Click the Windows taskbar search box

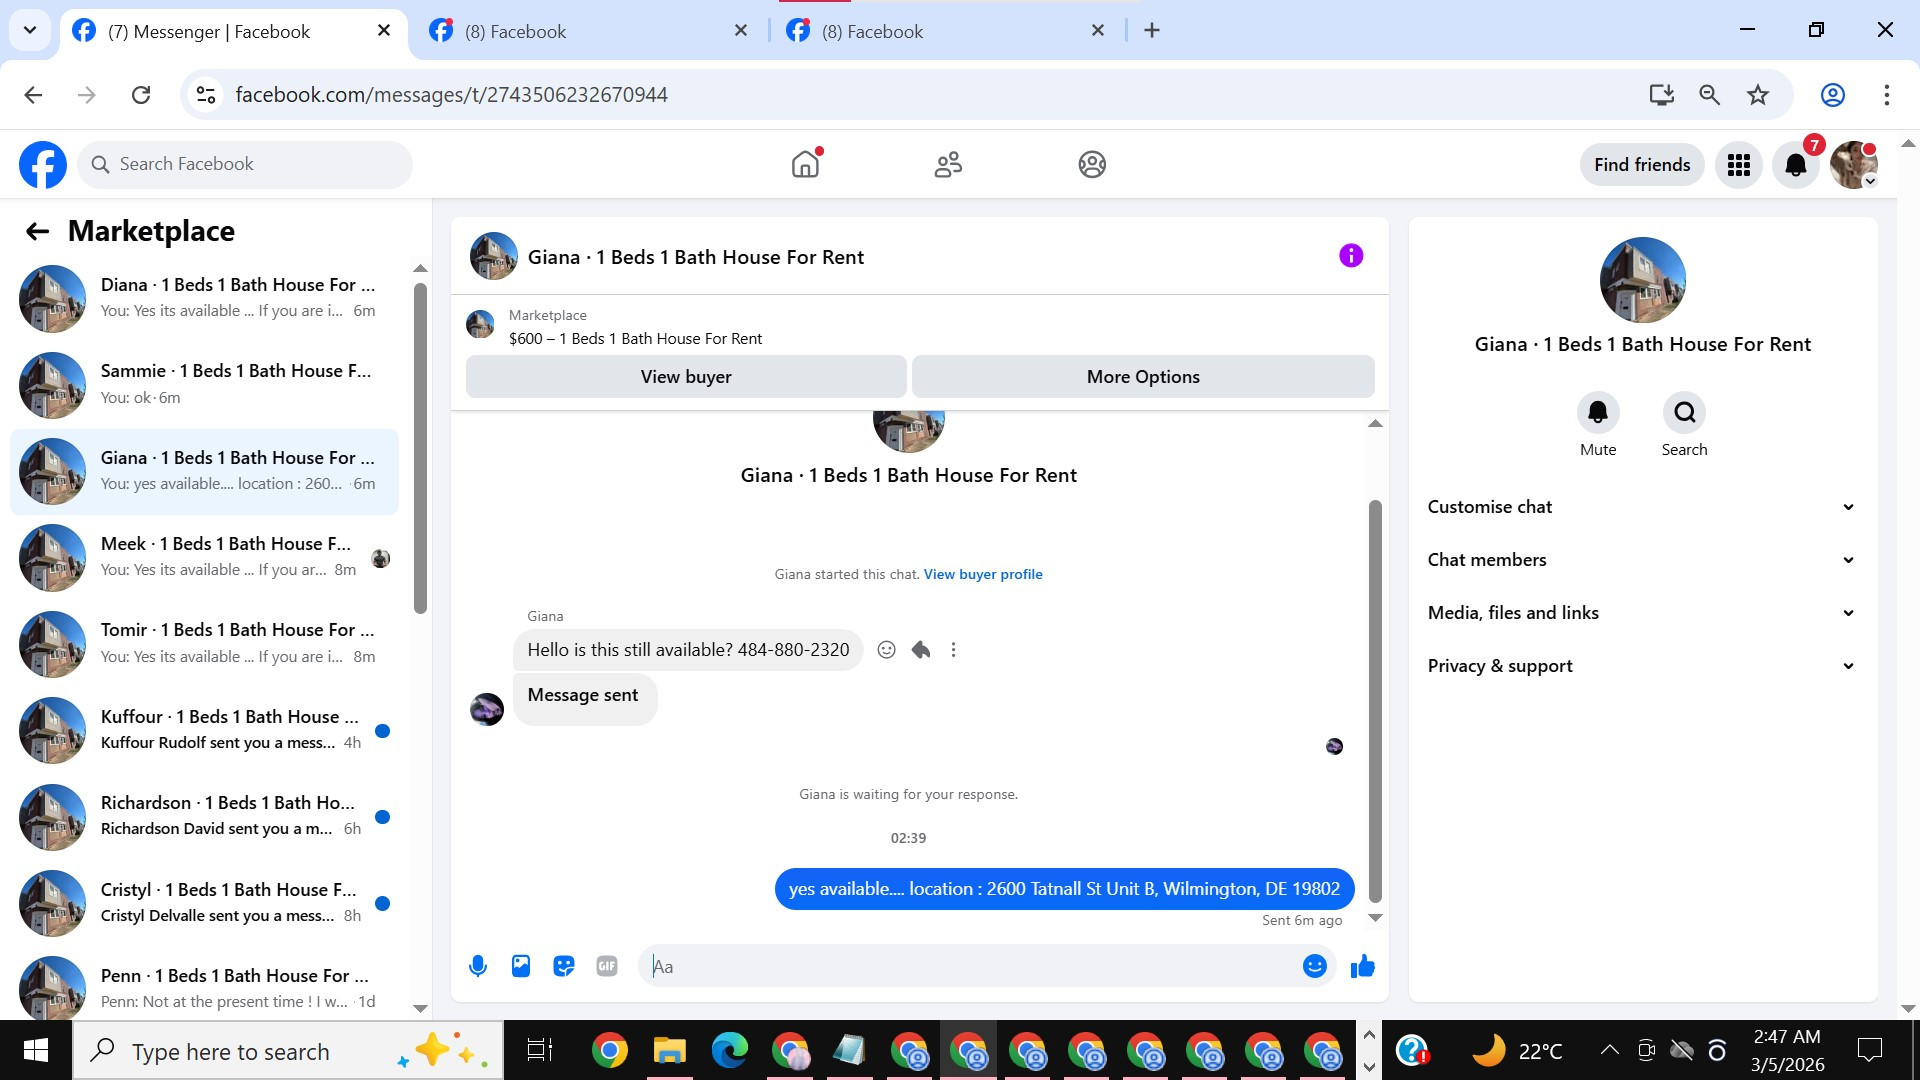pyautogui.click(x=288, y=1050)
